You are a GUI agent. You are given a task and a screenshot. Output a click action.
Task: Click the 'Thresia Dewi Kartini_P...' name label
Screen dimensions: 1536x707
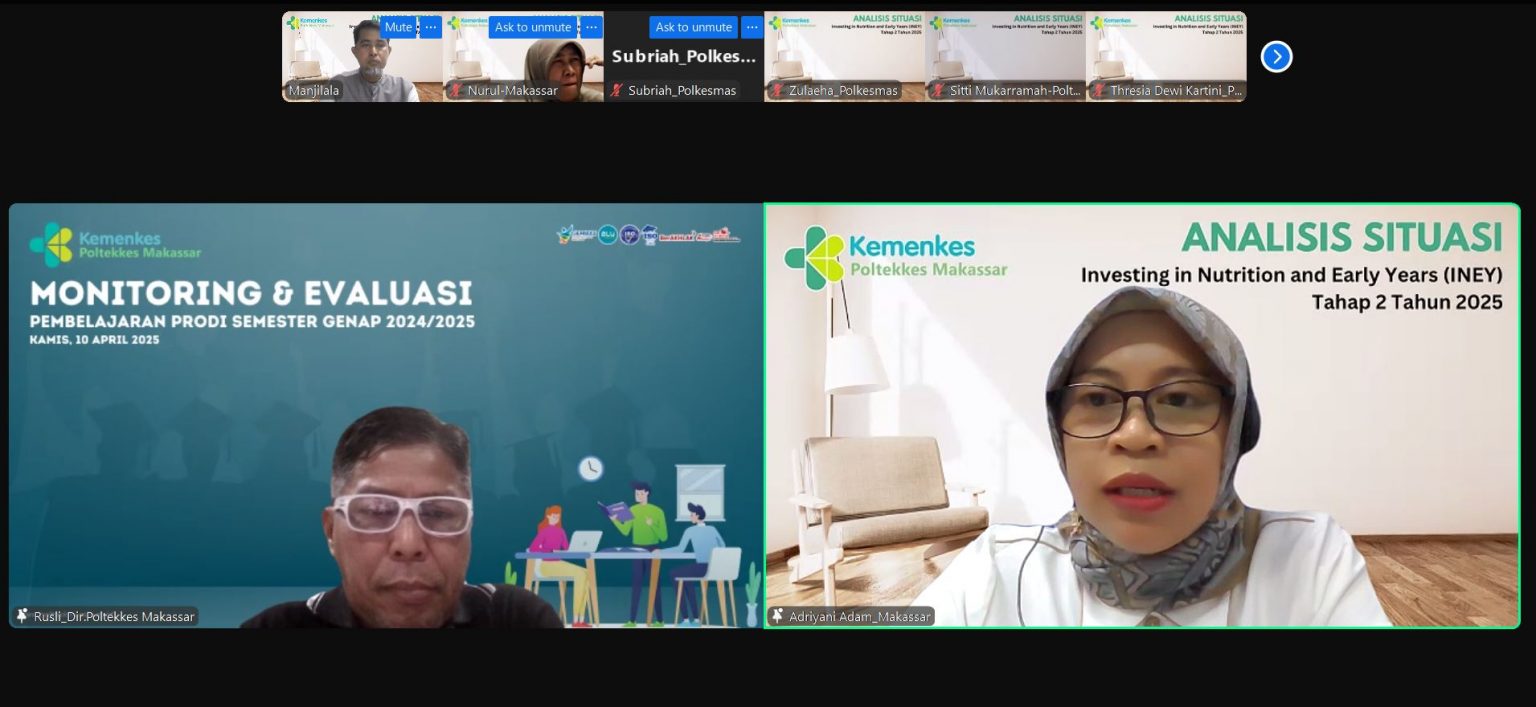coord(1175,91)
